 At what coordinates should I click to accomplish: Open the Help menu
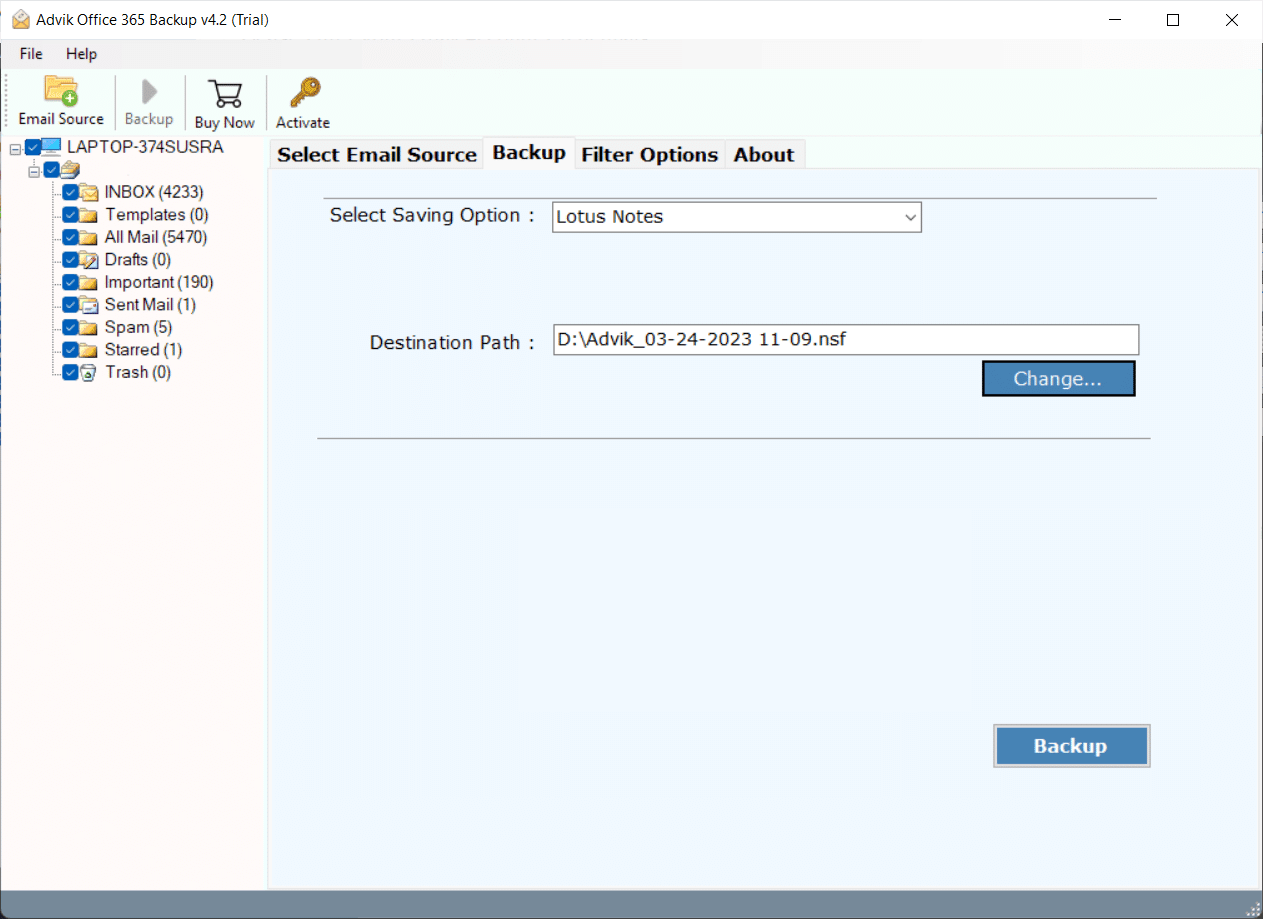click(82, 54)
